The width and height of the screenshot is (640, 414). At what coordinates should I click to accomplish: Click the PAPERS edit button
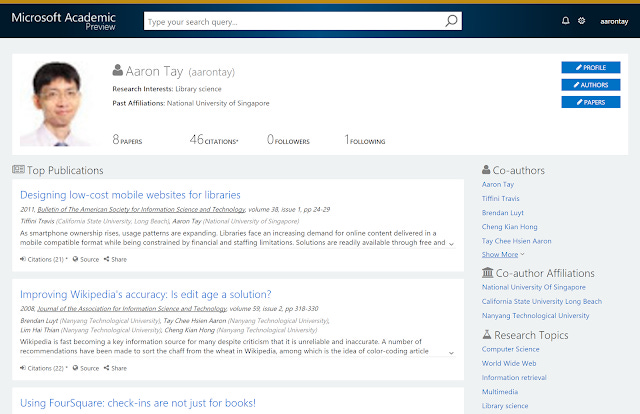pos(591,102)
